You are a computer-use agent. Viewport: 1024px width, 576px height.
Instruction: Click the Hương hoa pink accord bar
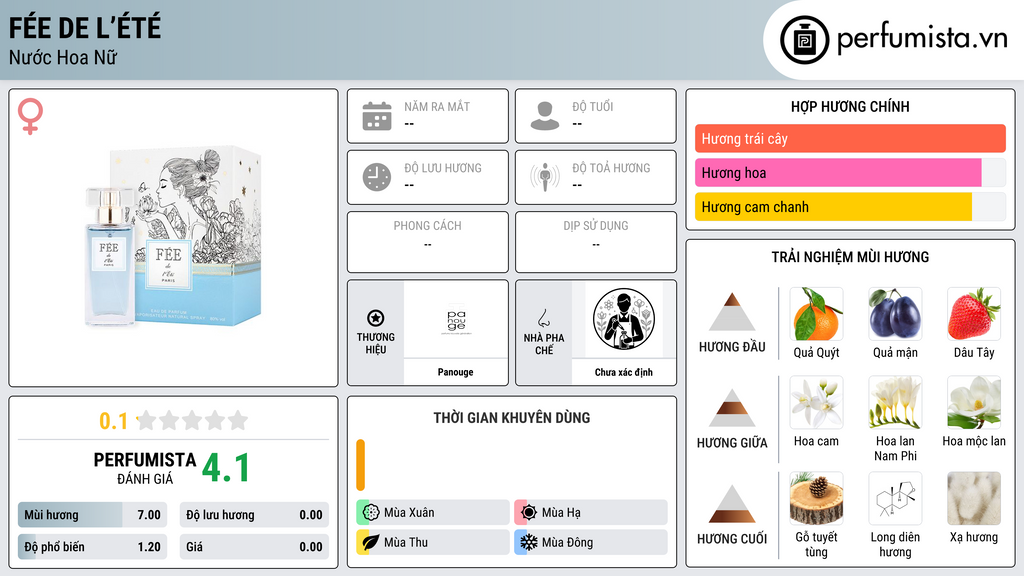pyautogui.click(x=850, y=172)
